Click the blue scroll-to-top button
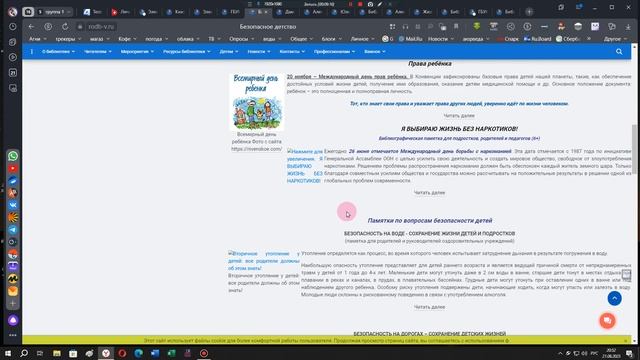Screen dimensions: 640x360 point(614,298)
